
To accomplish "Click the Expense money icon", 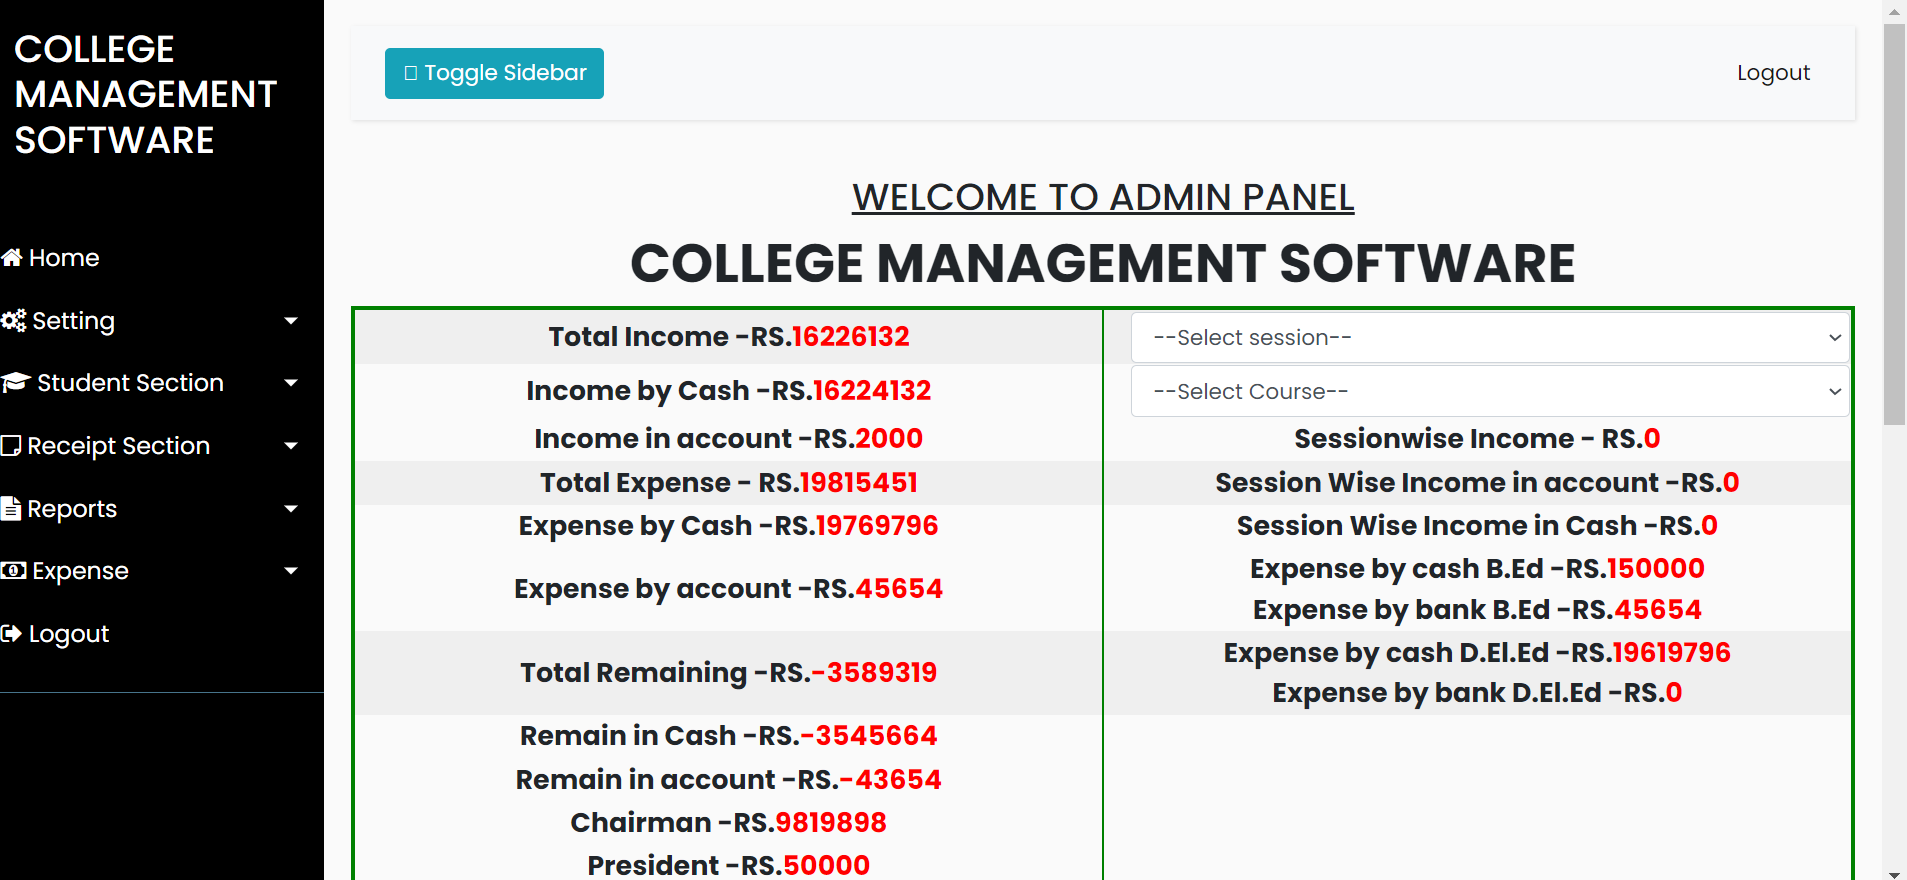I will click(14, 571).
